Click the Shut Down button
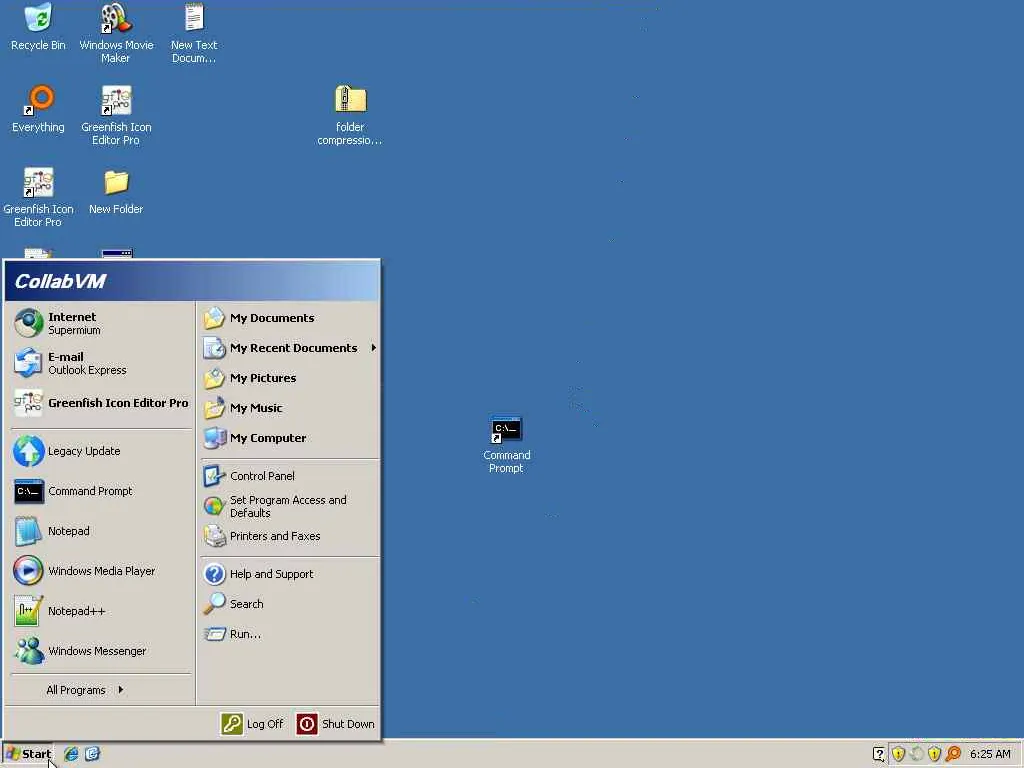The width and height of the screenshot is (1024, 768). pyautogui.click(x=336, y=724)
